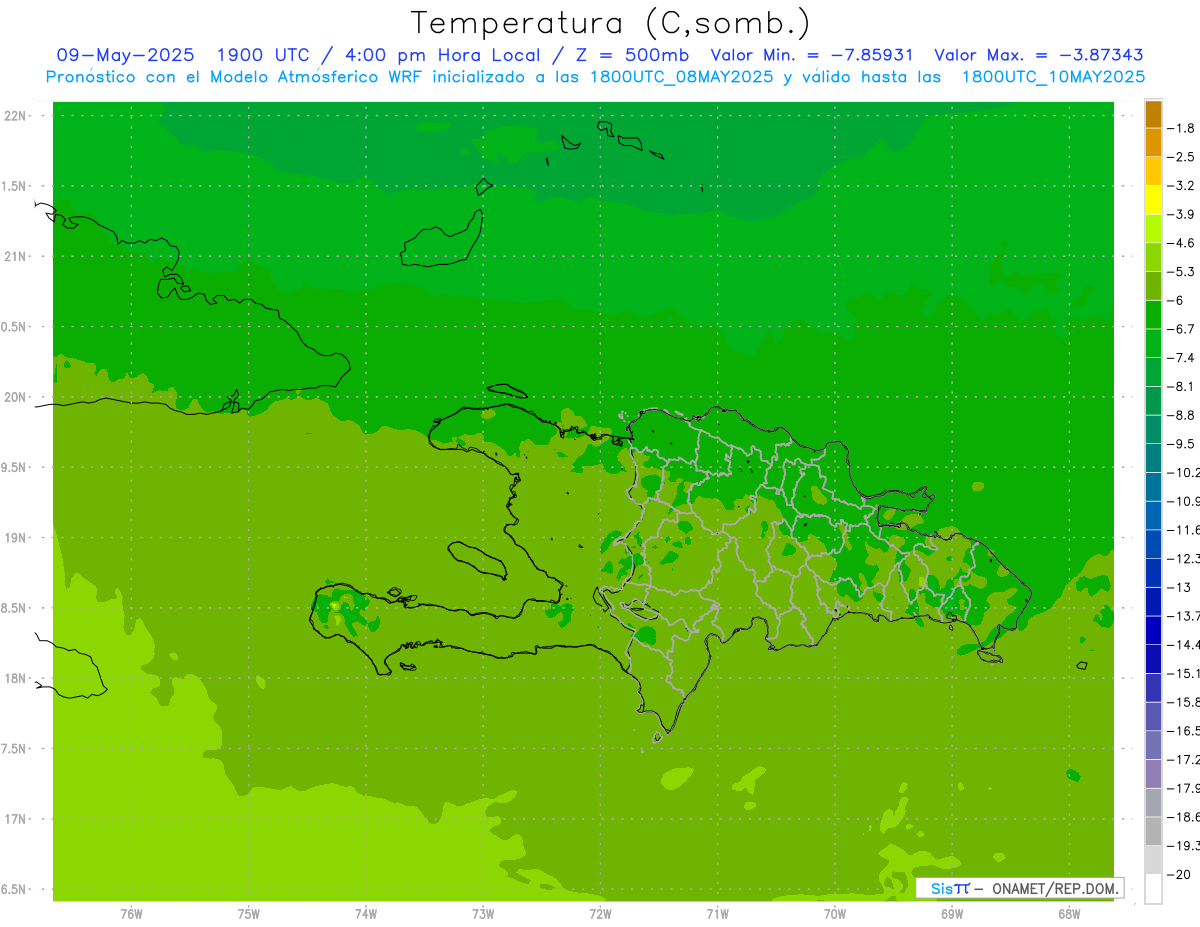The height and width of the screenshot is (927, 1200).
Task: Click the 'Valor Min. = -7.85931' value
Action: point(812,55)
